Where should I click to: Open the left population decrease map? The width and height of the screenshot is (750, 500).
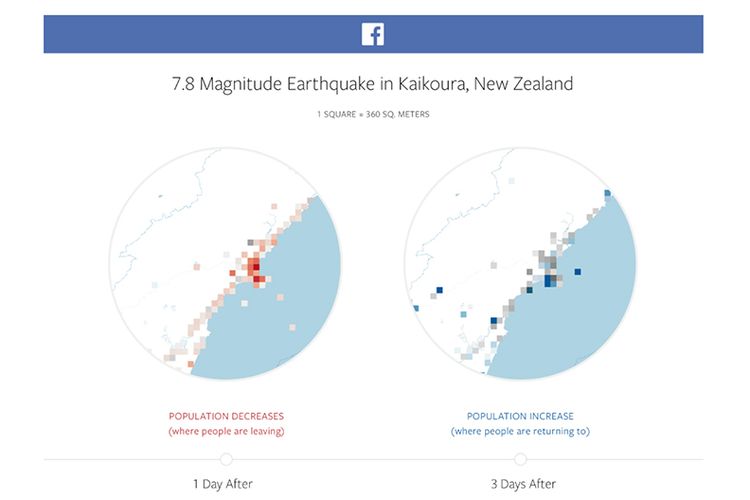tap(225, 264)
